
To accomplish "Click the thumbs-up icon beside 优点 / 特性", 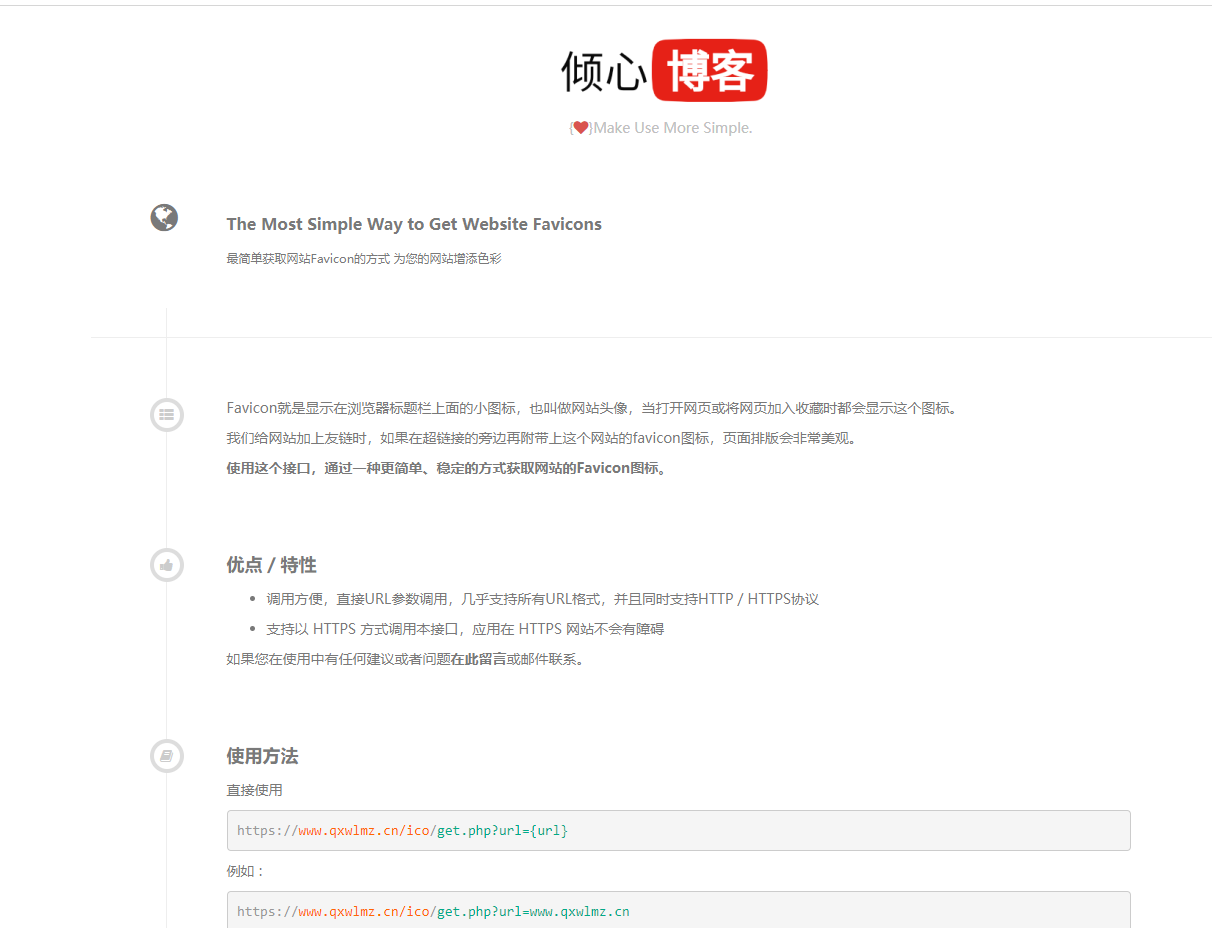I will (166, 565).
